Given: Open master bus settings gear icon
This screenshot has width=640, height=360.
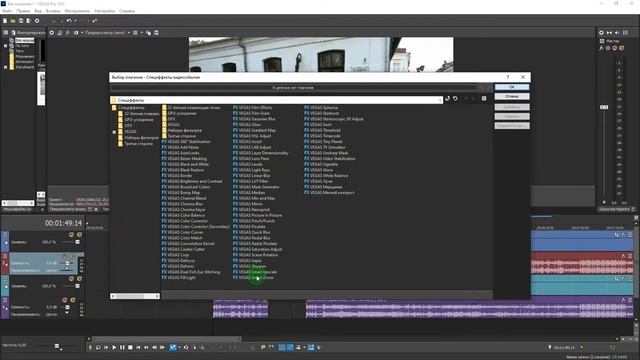Looking at the screenshot, I should point(601,33).
